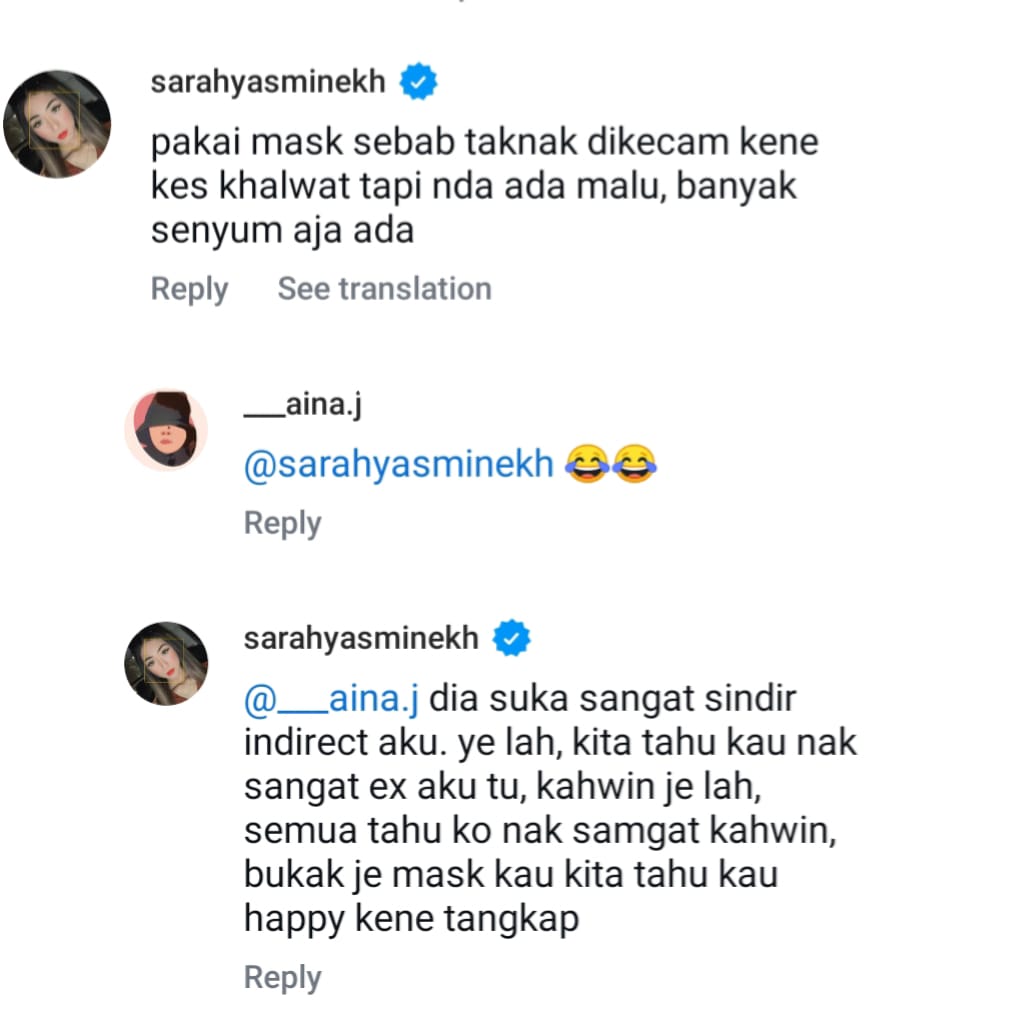Select the 'senyum aja ada' text line
Image resolution: width=1035 pixels, height=1033 pixels.
283,230
